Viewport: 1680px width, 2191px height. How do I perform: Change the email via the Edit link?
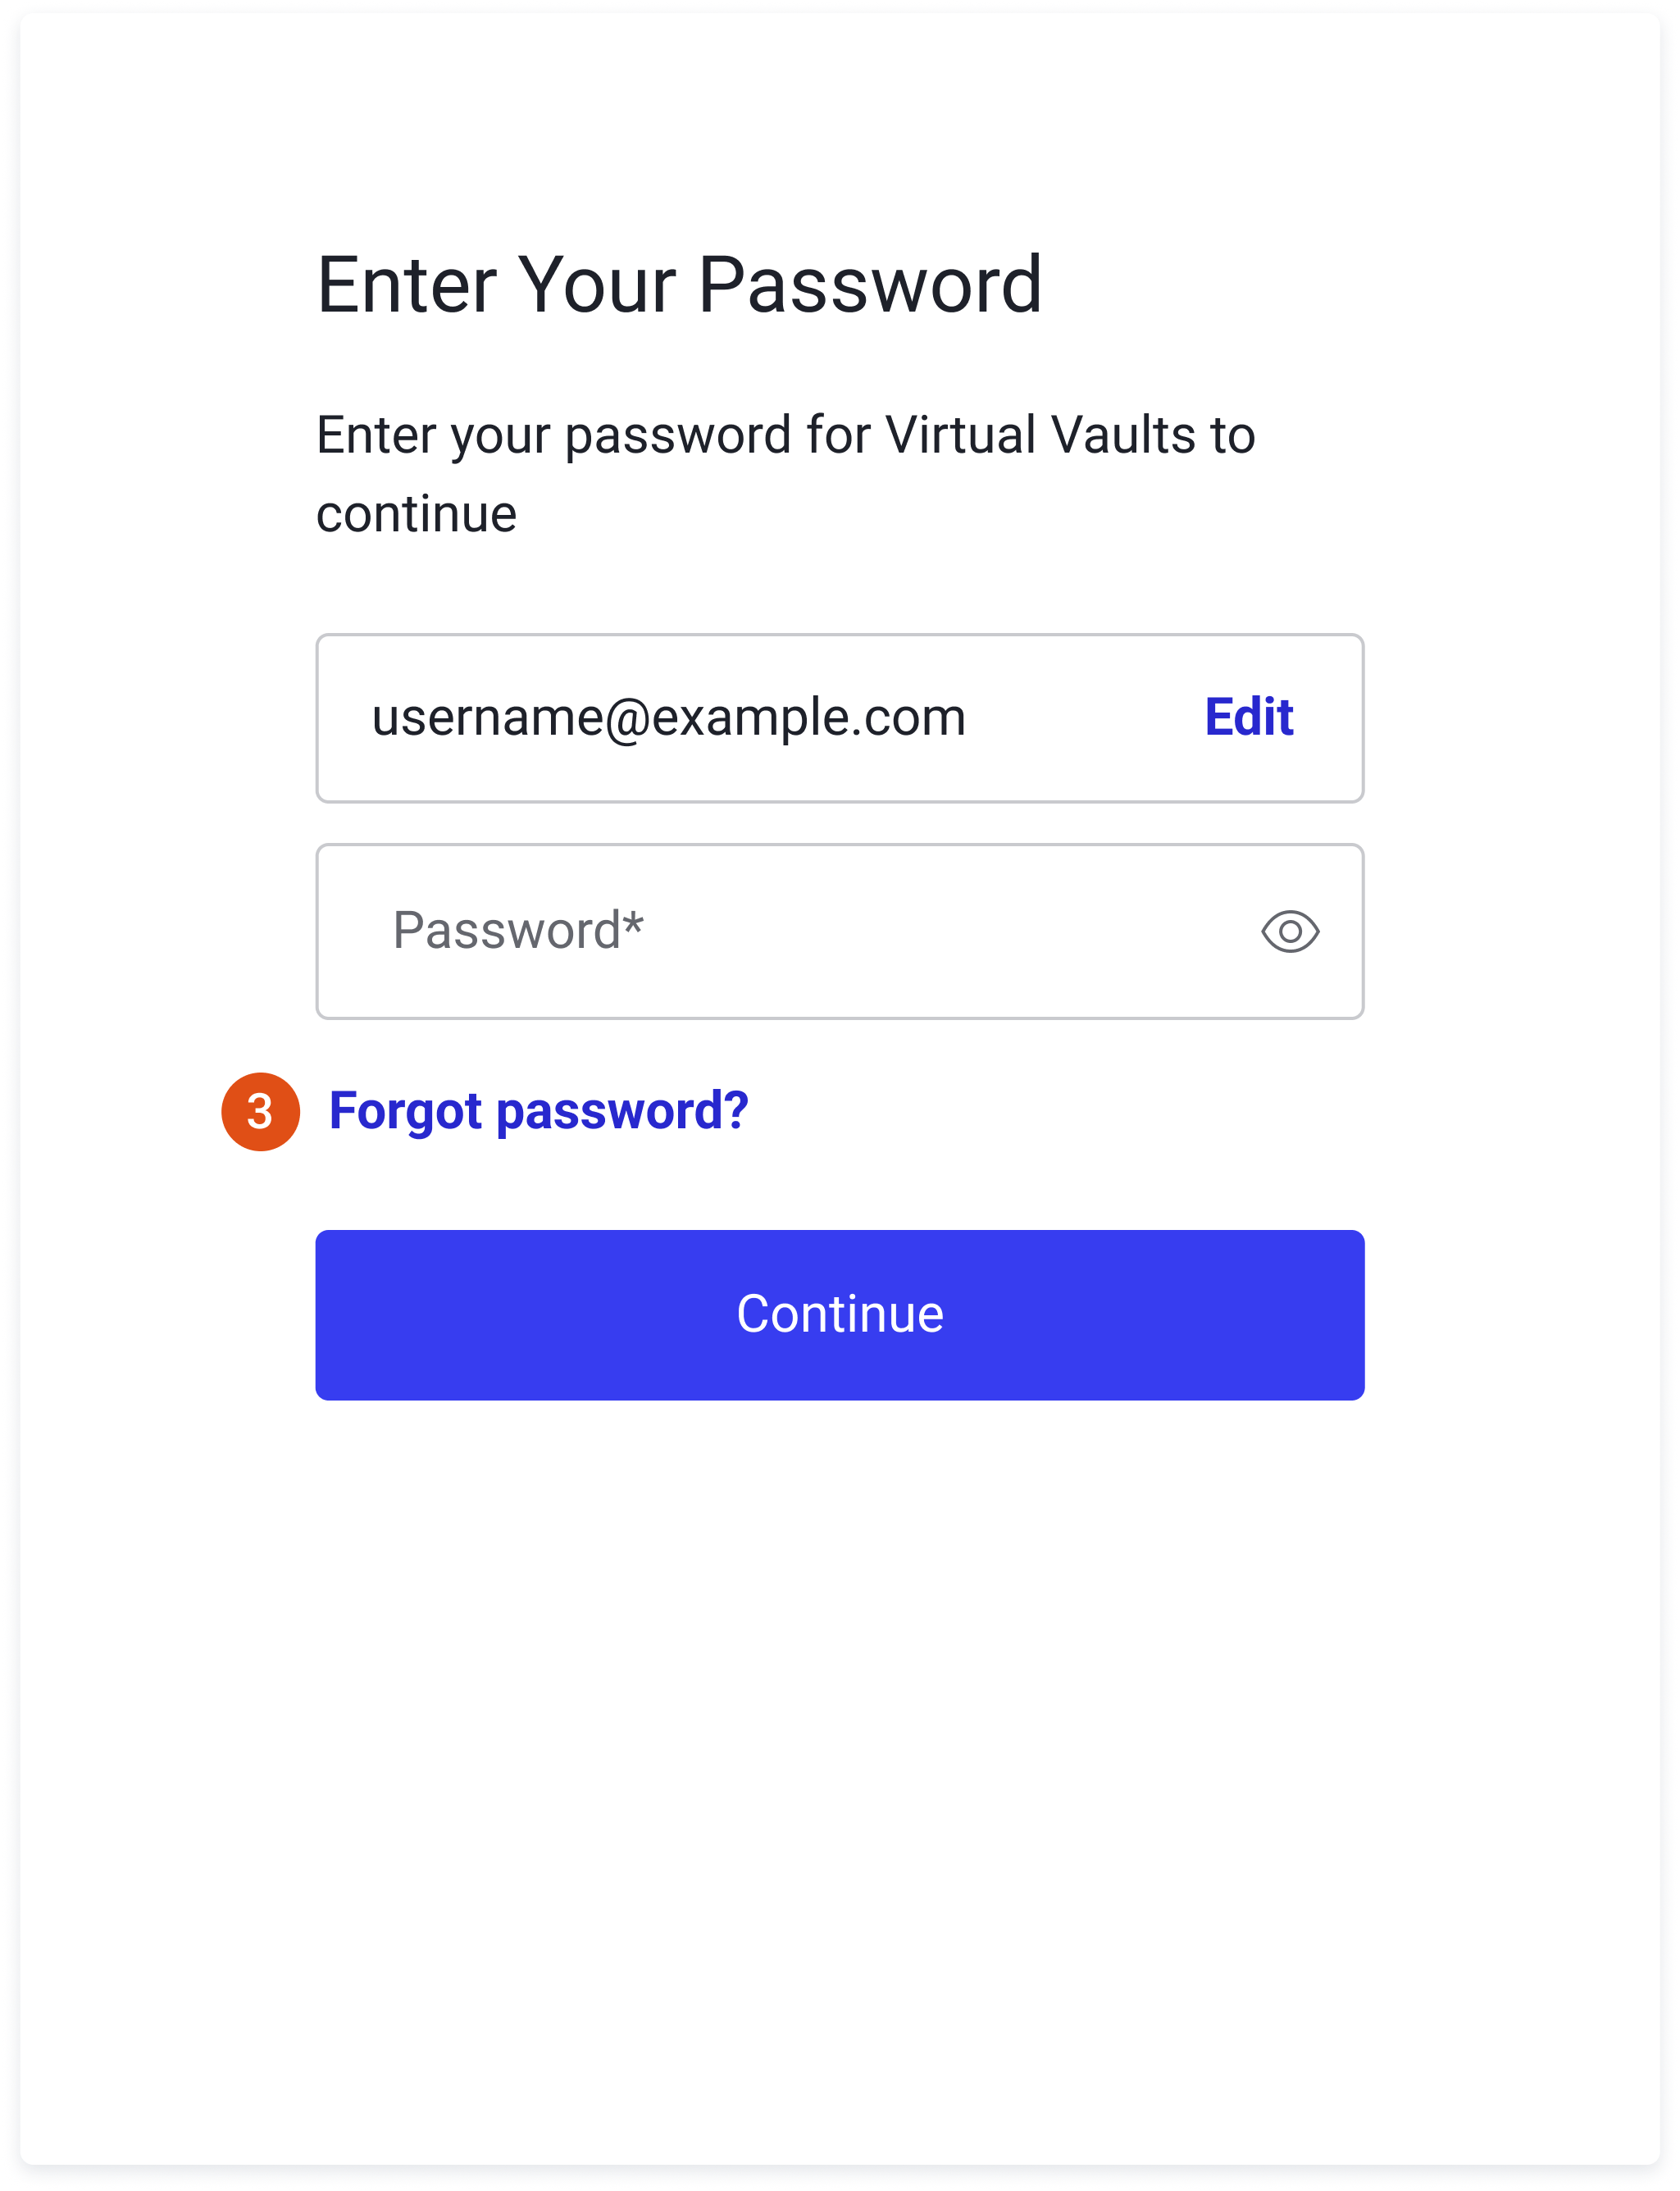1248,717
